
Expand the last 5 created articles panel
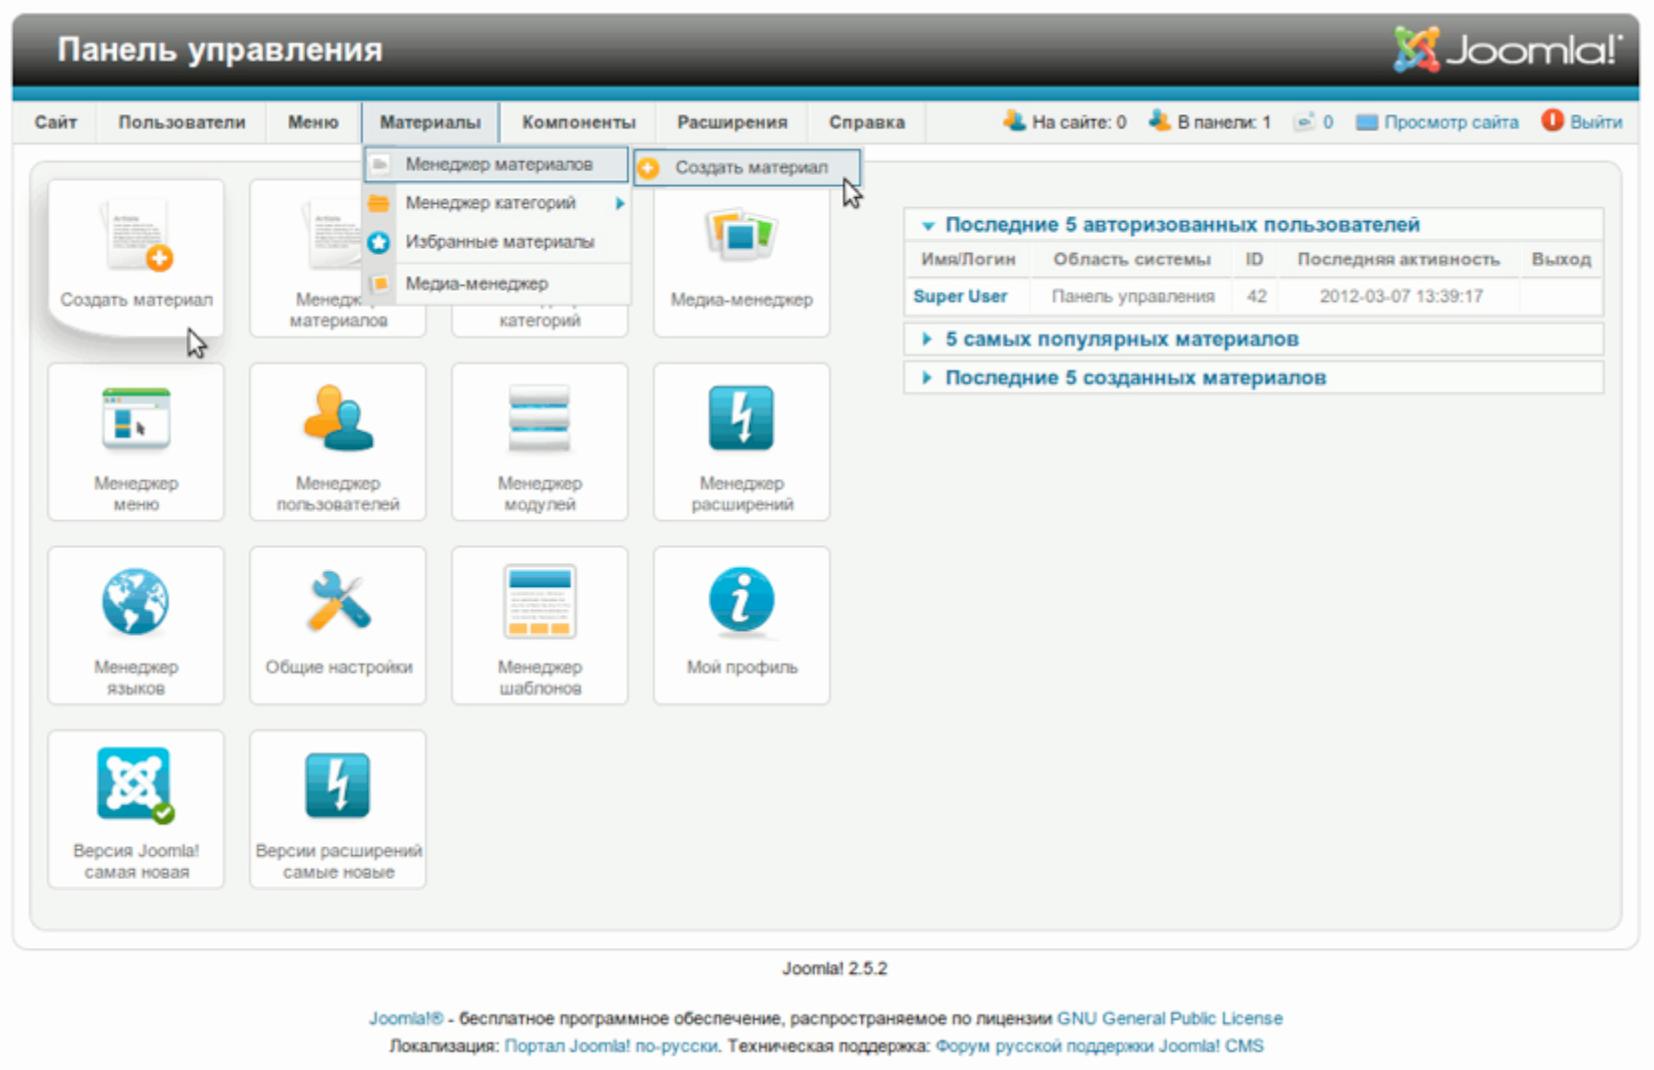[1135, 378]
